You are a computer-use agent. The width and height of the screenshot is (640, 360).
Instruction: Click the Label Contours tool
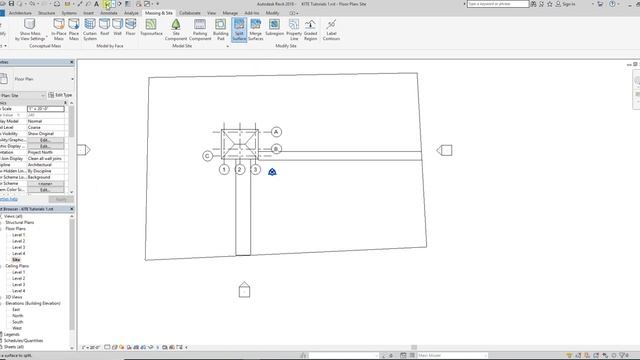point(331,29)
